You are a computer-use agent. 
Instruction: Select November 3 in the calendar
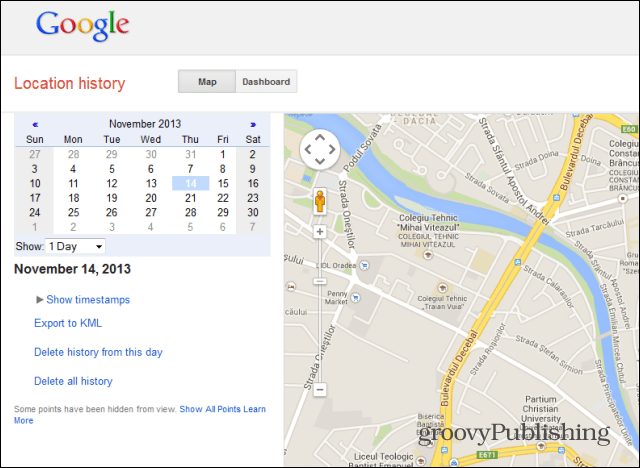(35, 169)
